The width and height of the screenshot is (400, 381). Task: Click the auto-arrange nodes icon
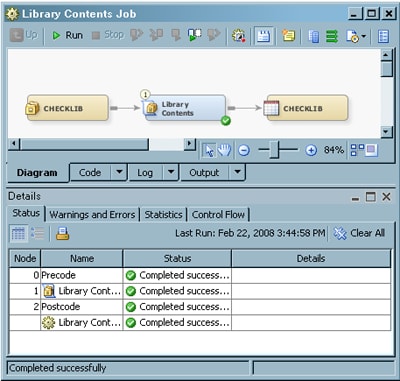coord(357,150)
